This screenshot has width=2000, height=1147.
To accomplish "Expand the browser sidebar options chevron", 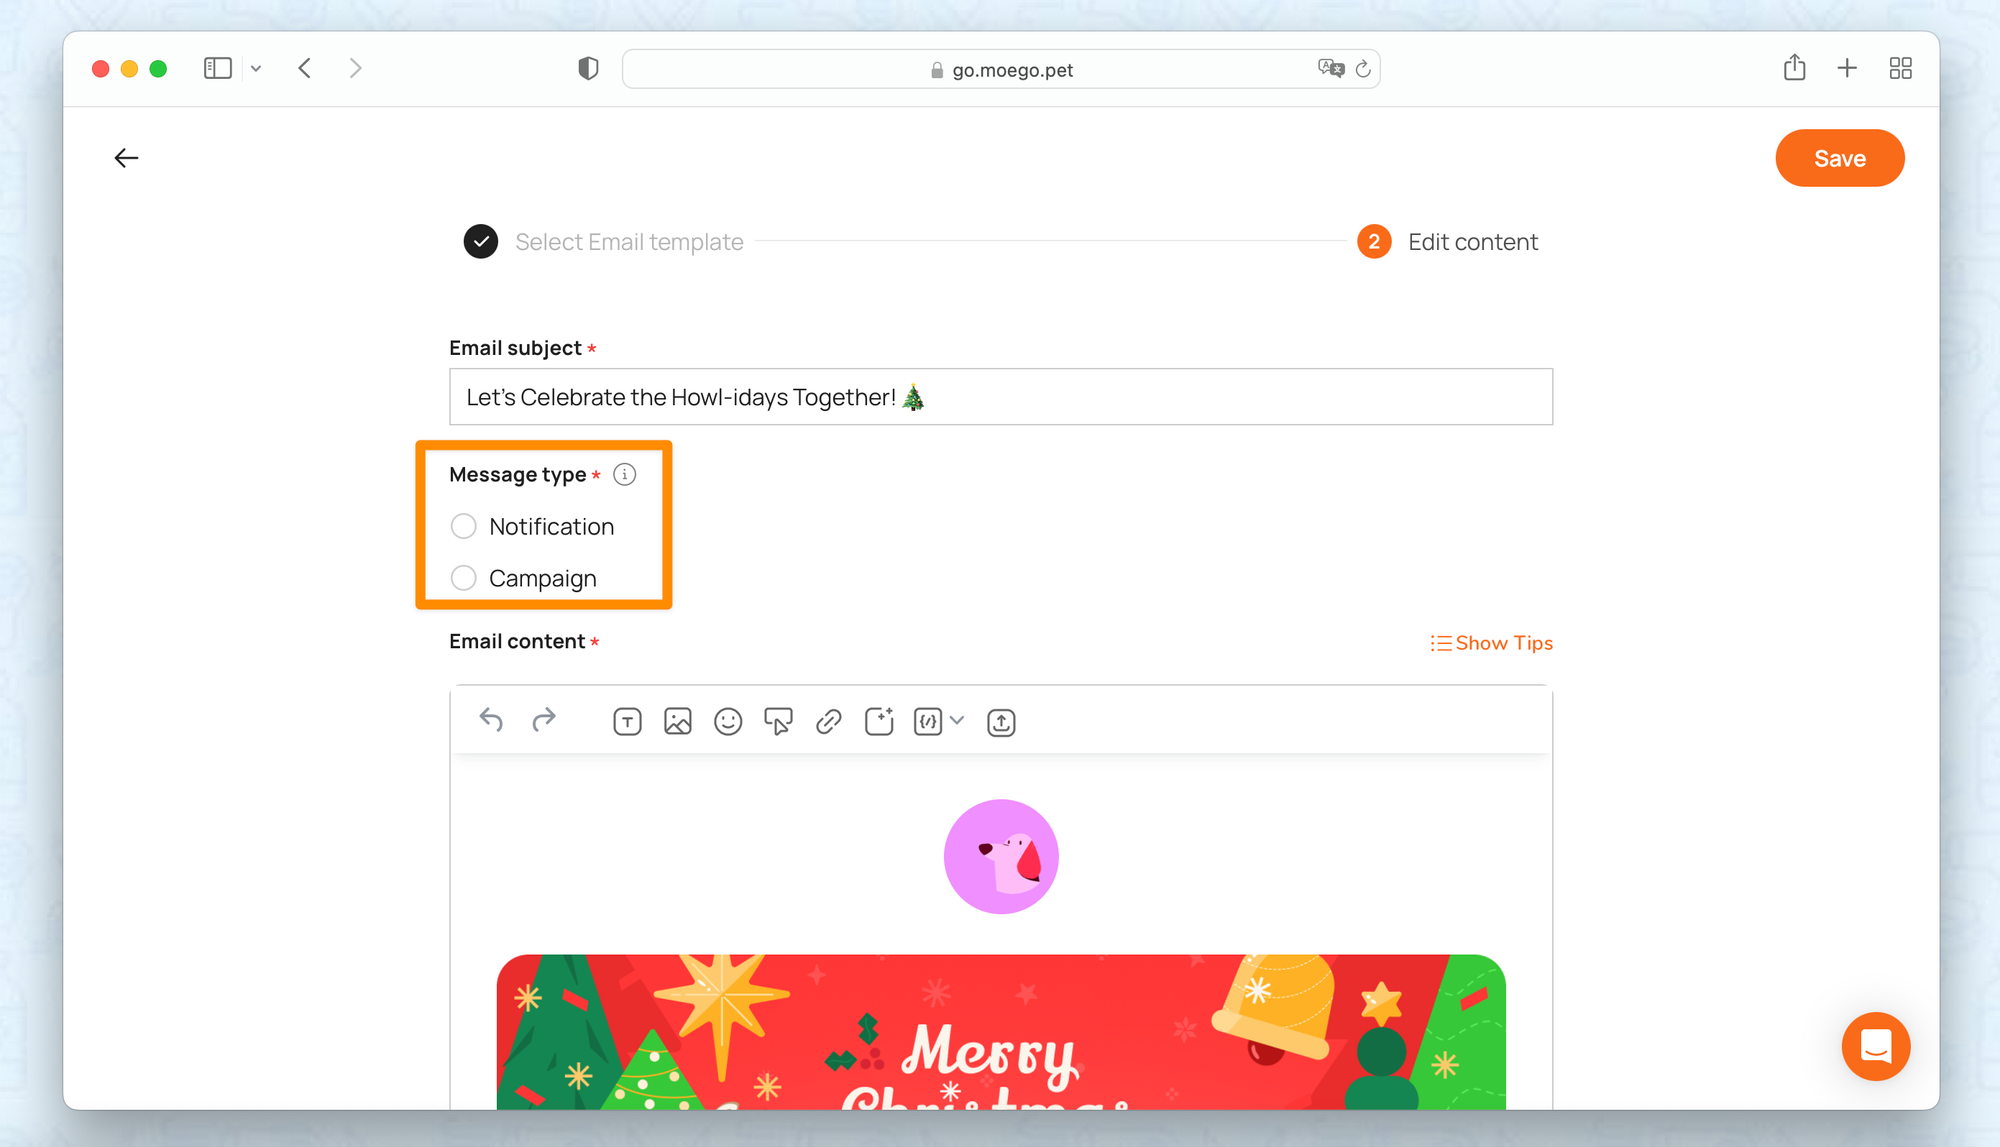I will (x=256, y=69).
